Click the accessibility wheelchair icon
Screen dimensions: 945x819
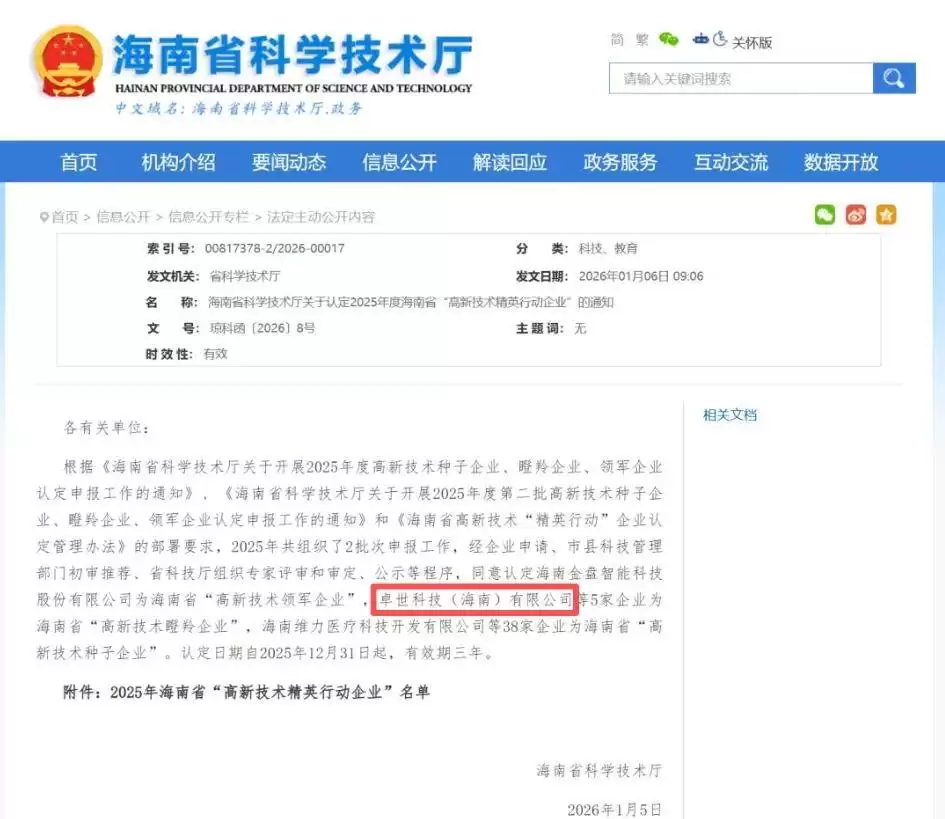[720, 40]
